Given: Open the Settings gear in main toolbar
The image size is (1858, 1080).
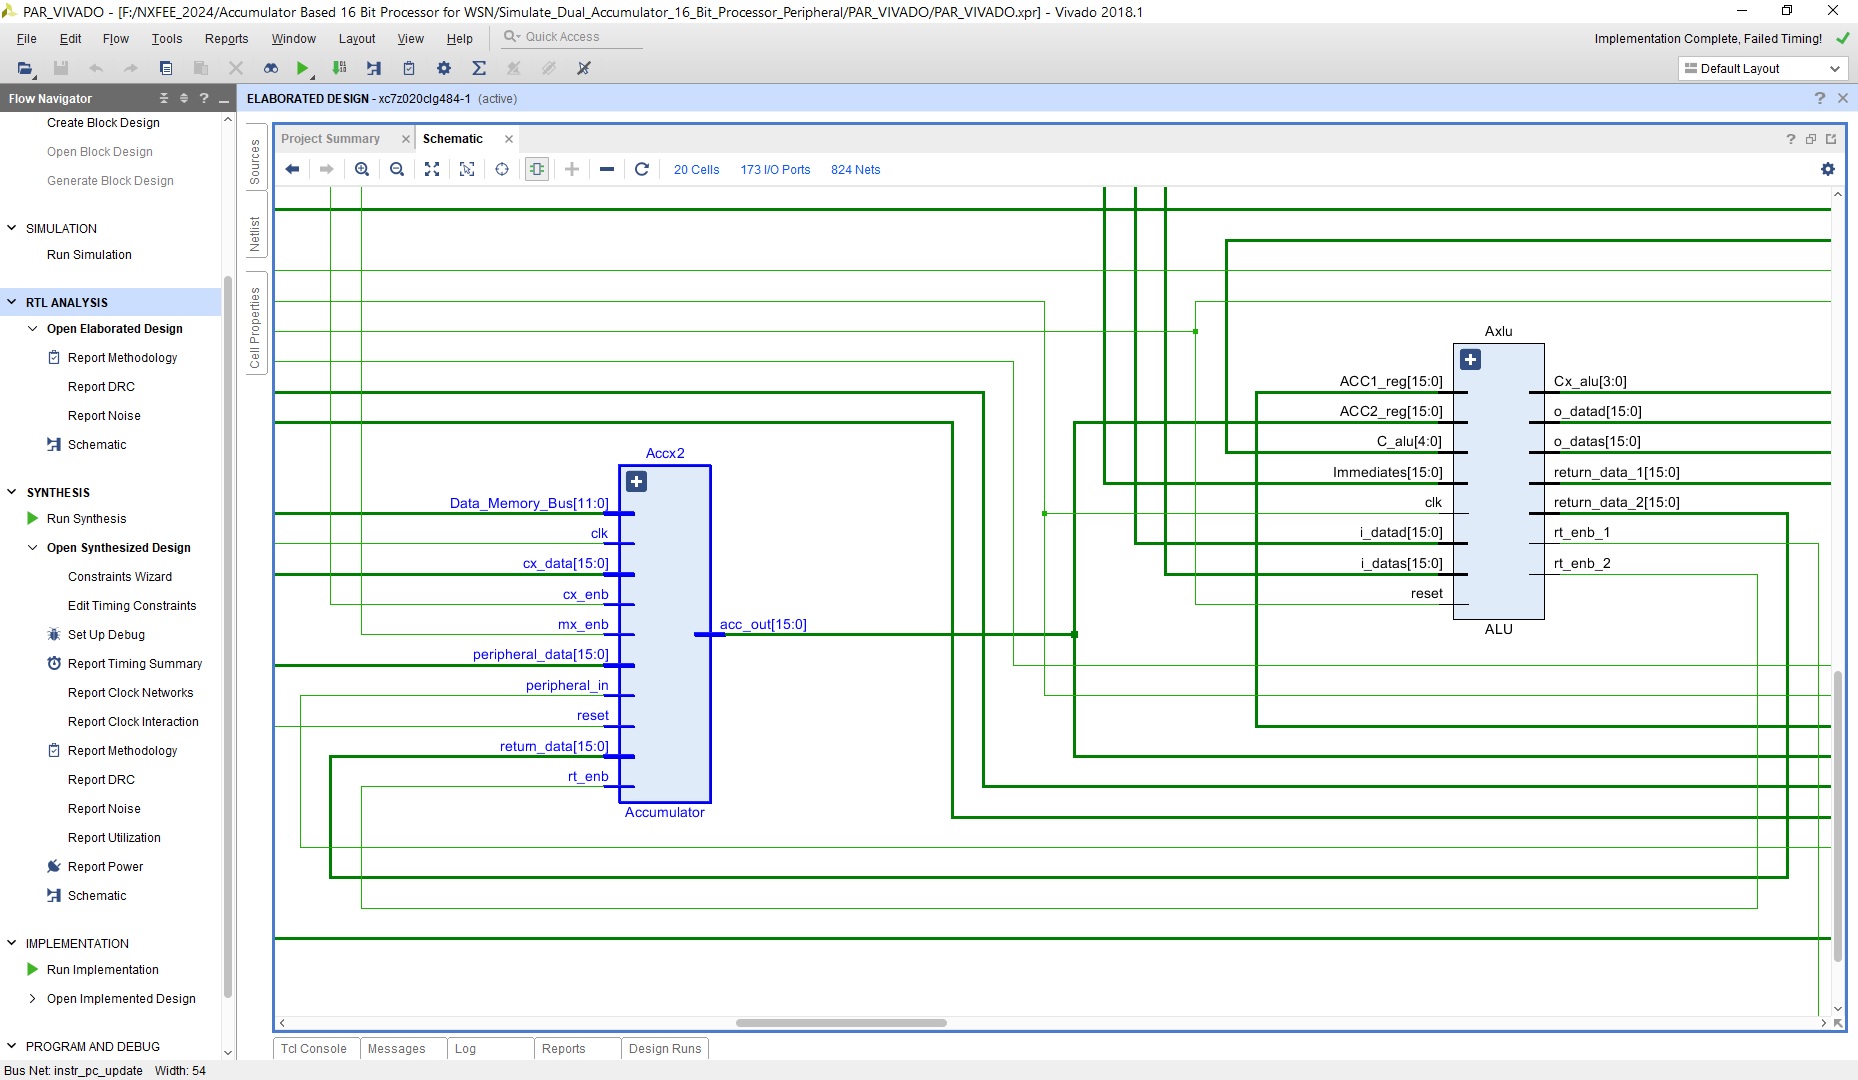Looking at the screenshot, I should [444, 68].
